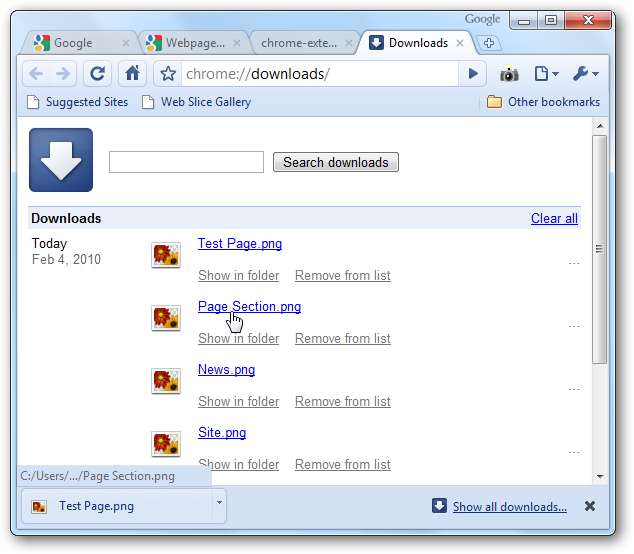The image size is (634, 554).
Task: Show Test Page.png in folder
Action: [239, 275]
